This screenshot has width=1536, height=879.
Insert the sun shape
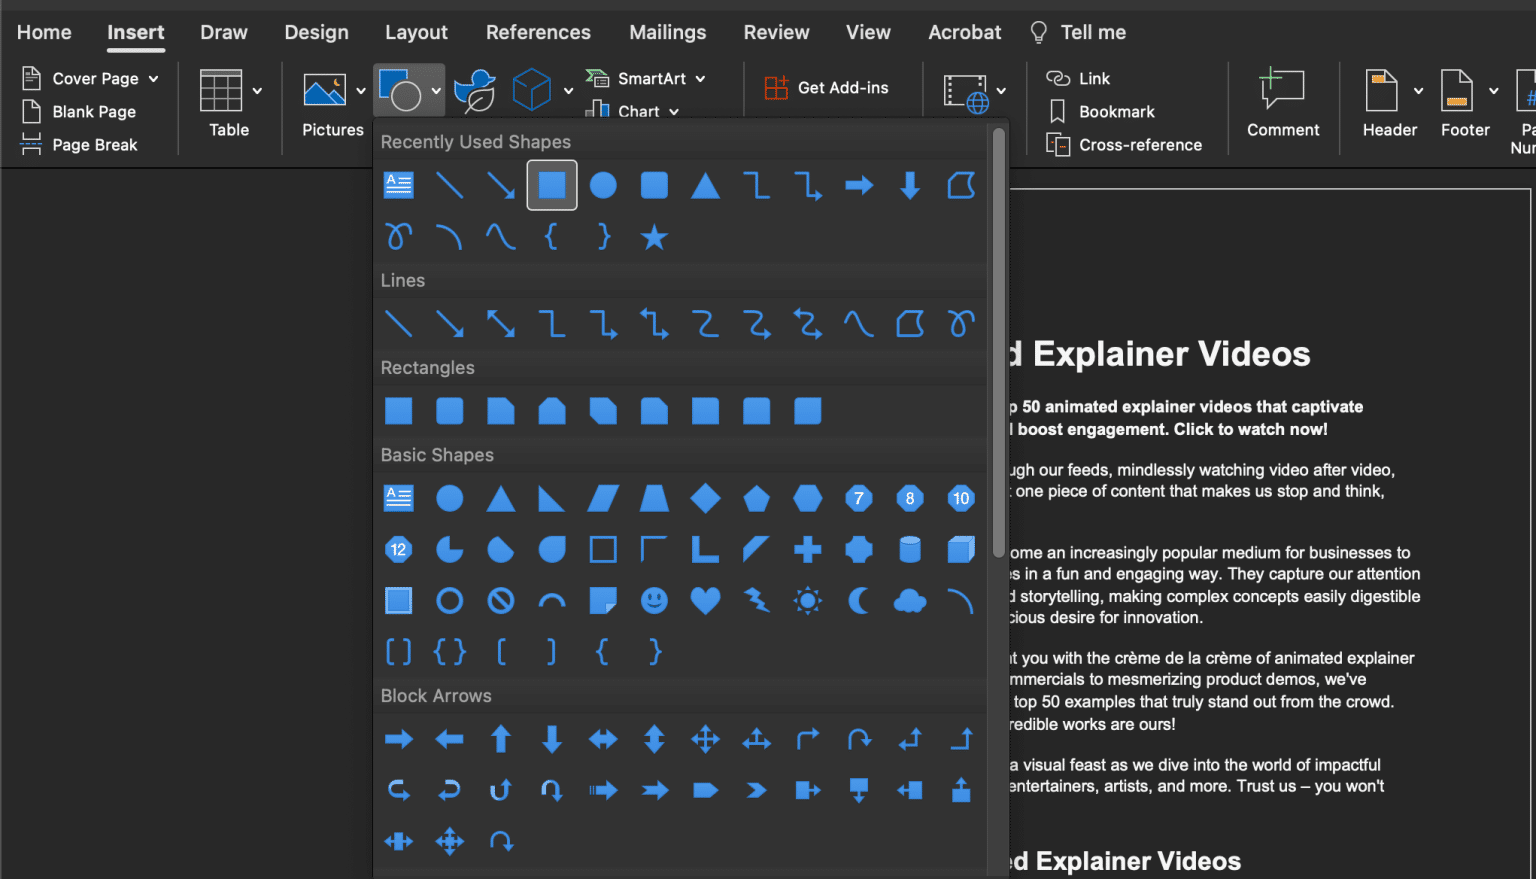point(807,600)
